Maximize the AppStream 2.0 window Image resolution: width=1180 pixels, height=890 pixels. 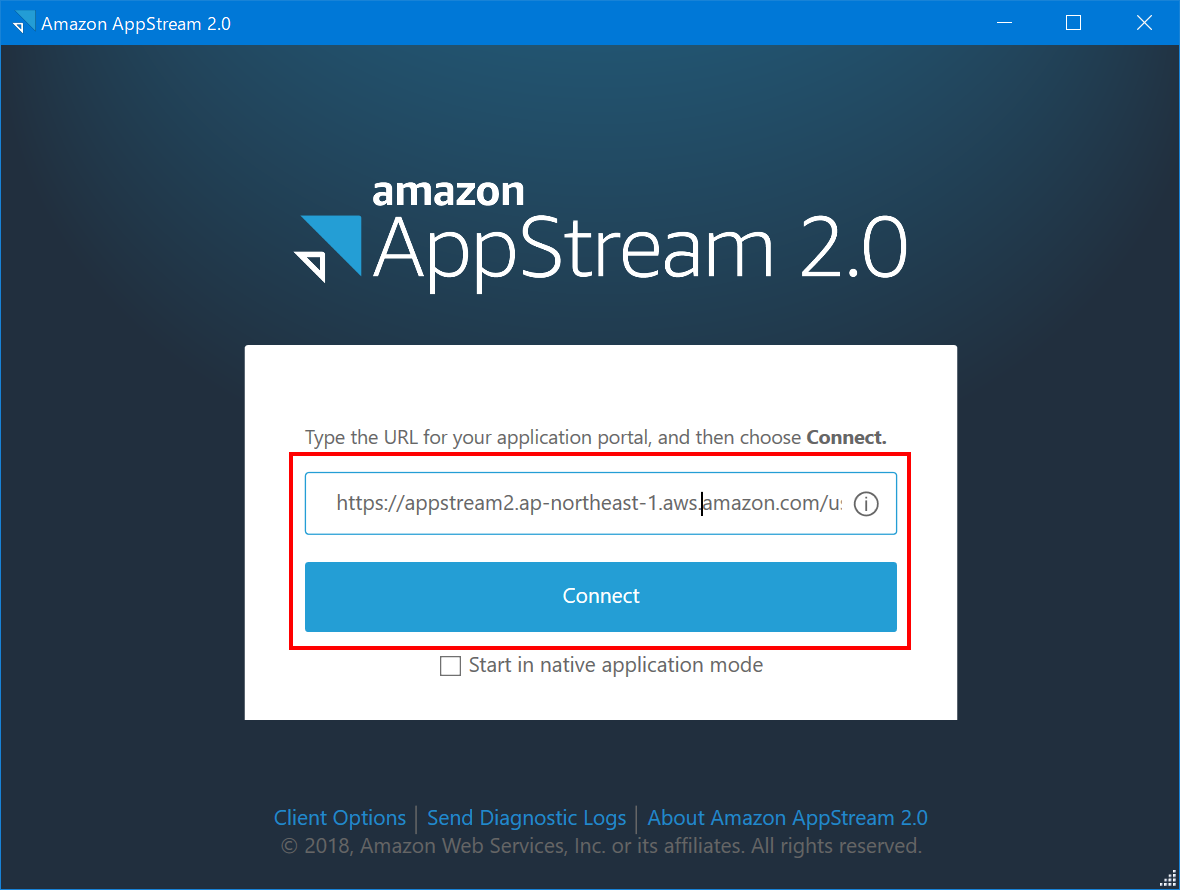(1073, 22)
